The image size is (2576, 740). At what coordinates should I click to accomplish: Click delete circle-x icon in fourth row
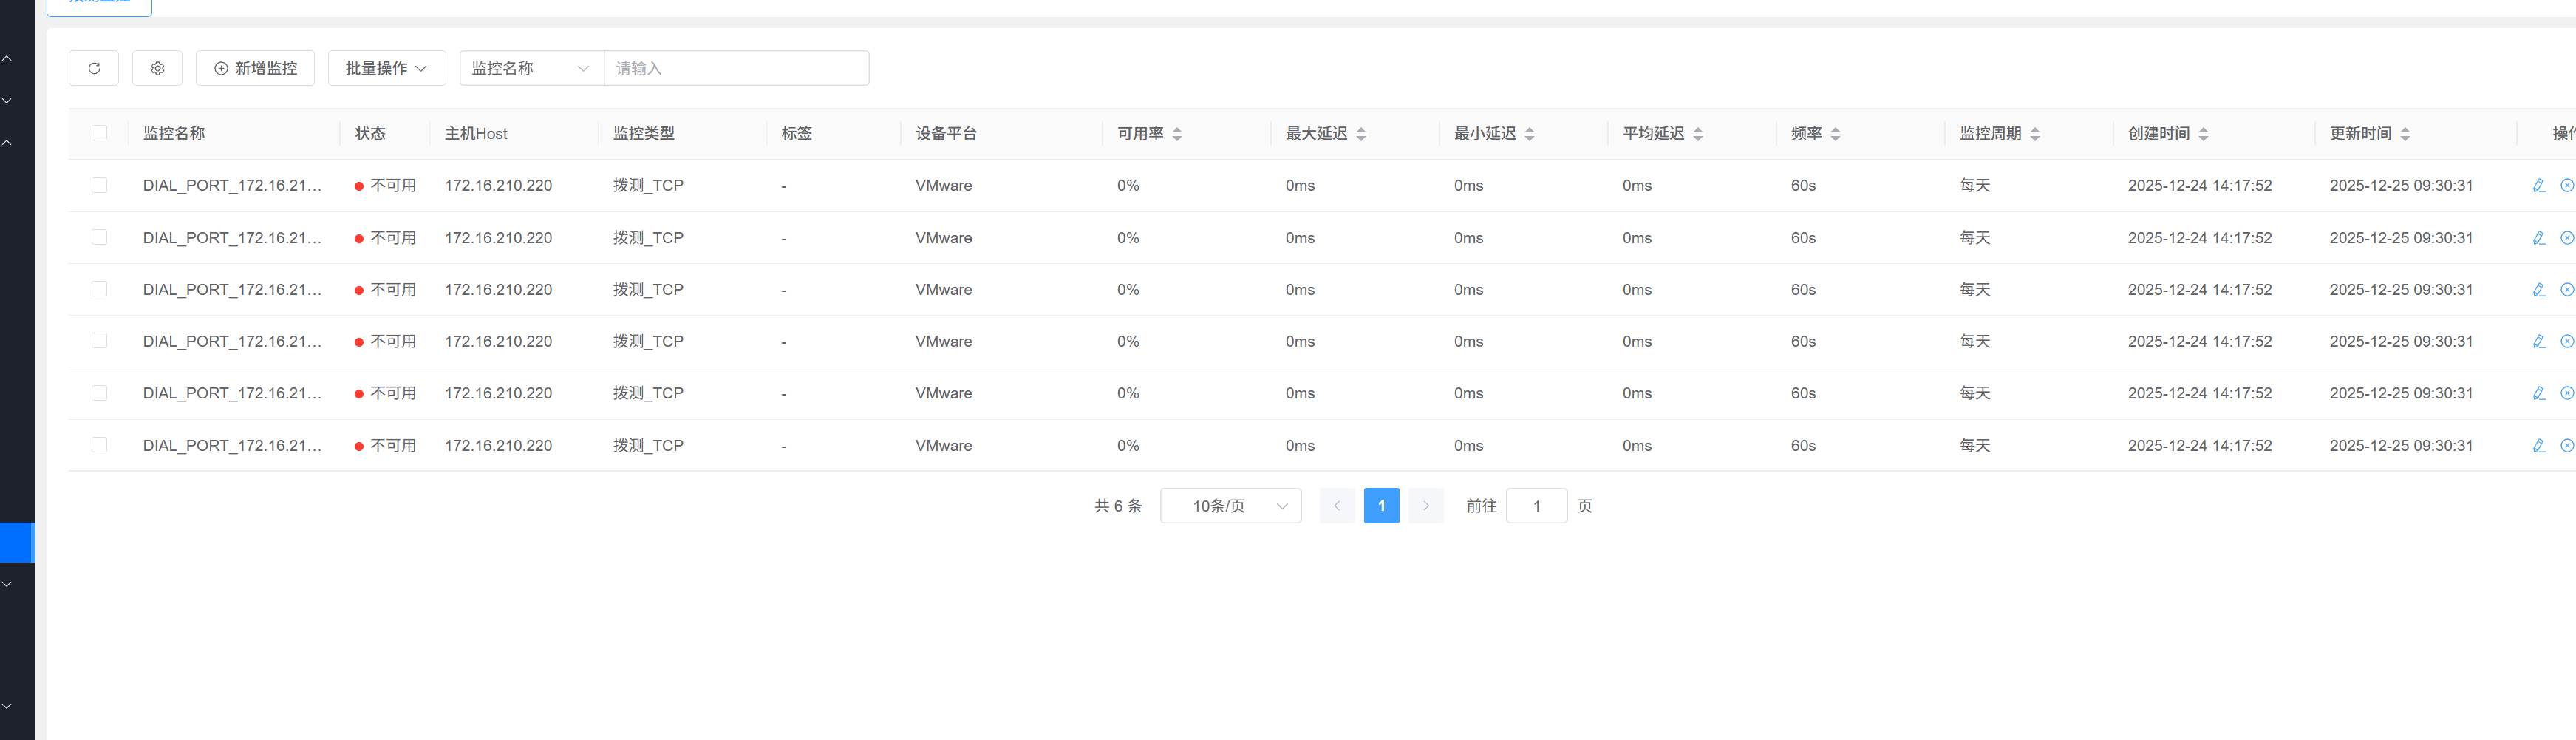2567,341
